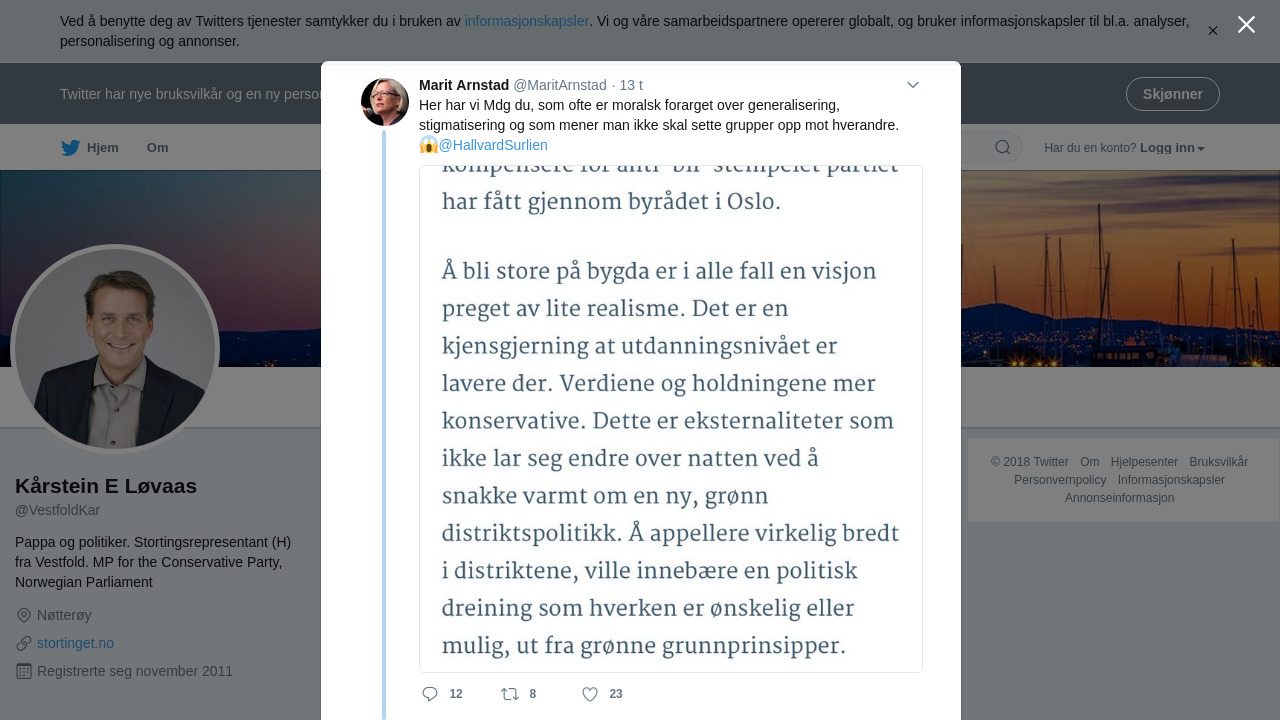Reply to Marit Arnstad's tweet
Screen dimensions: 1280x720
coord(430,694)
